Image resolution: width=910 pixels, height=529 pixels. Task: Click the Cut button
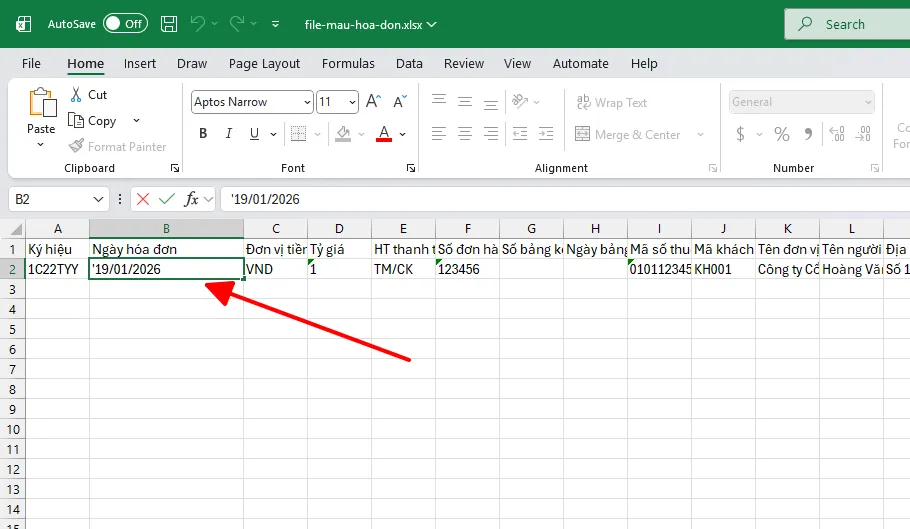click(89, 95)
